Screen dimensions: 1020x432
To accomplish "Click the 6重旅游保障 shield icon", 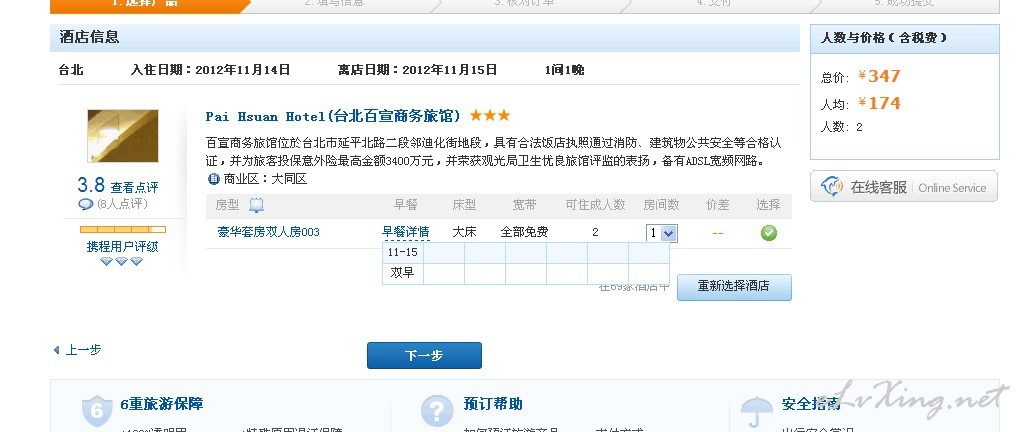I will click(97, 411).
